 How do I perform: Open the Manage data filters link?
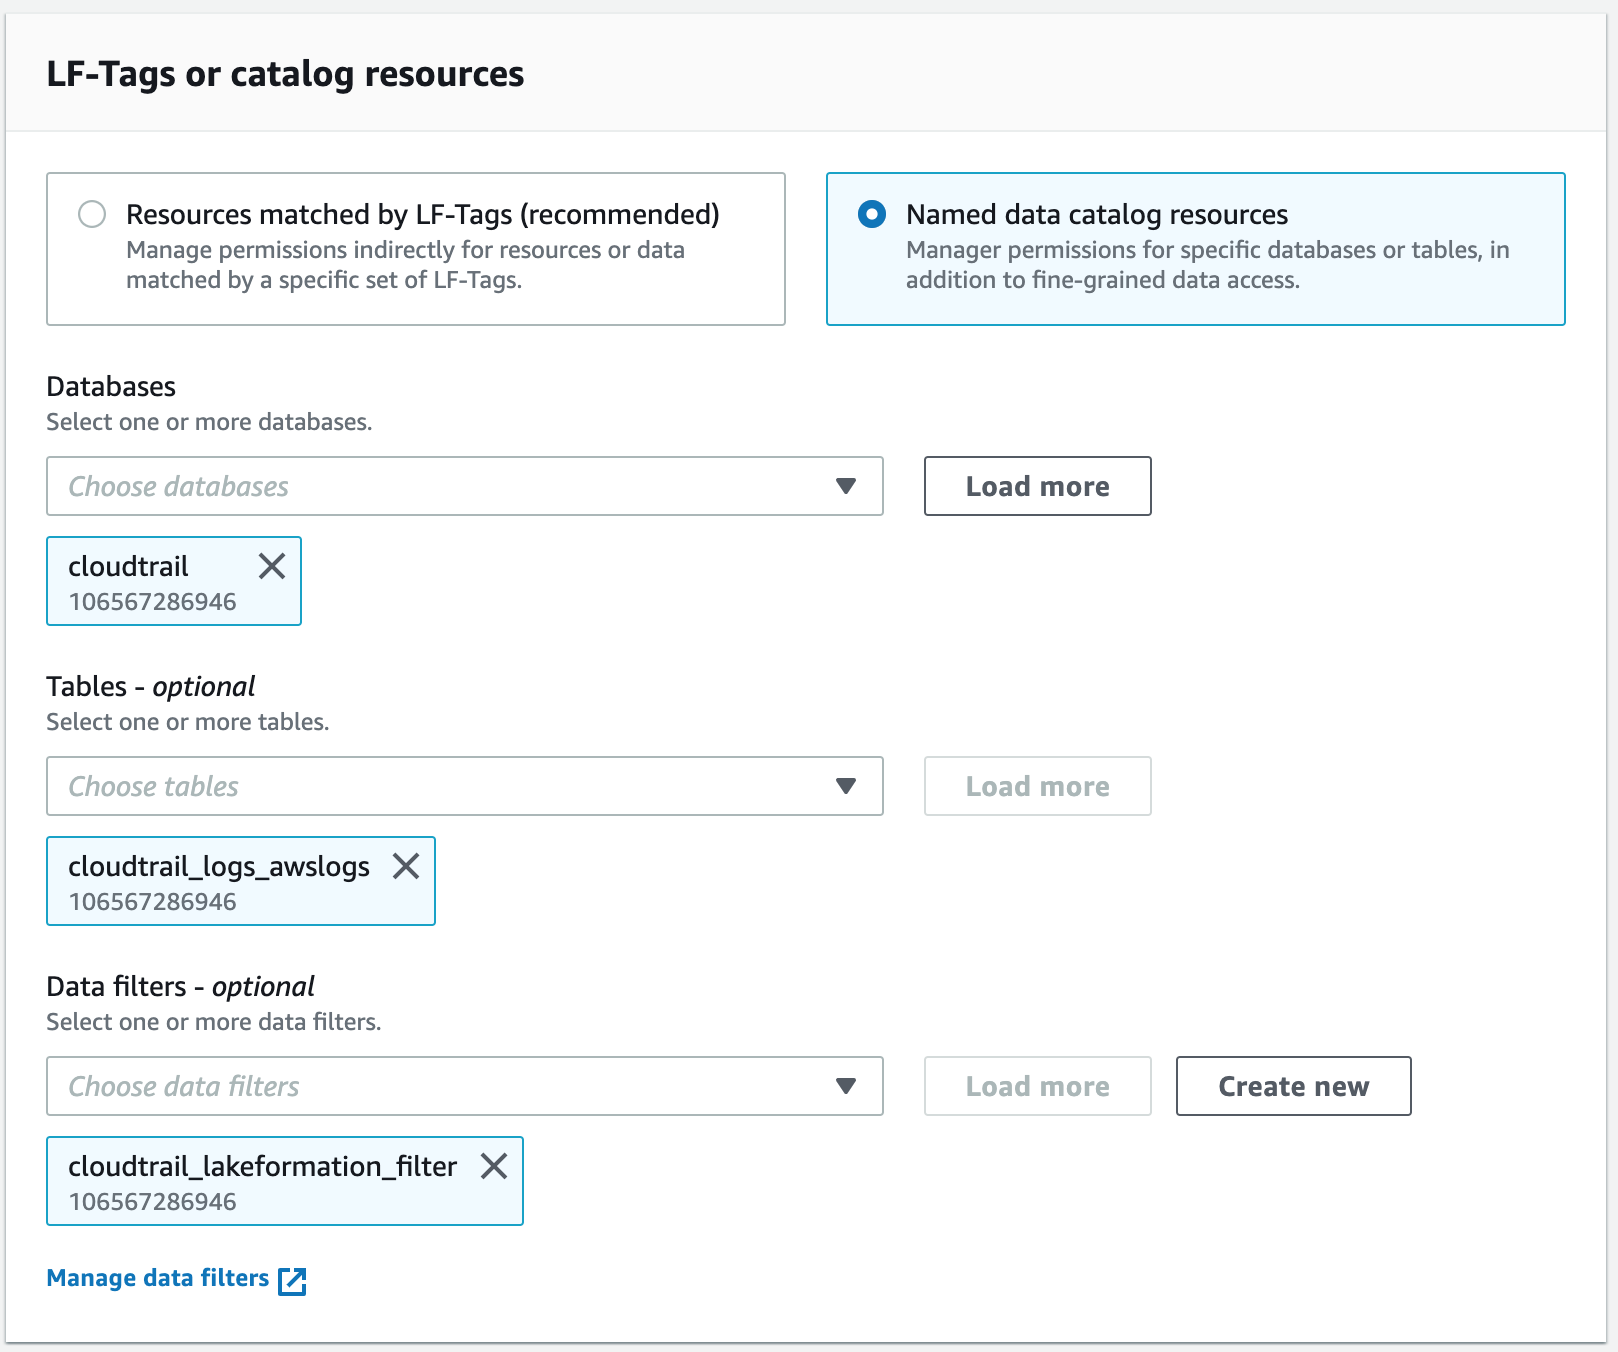(x=155, y=1277)
